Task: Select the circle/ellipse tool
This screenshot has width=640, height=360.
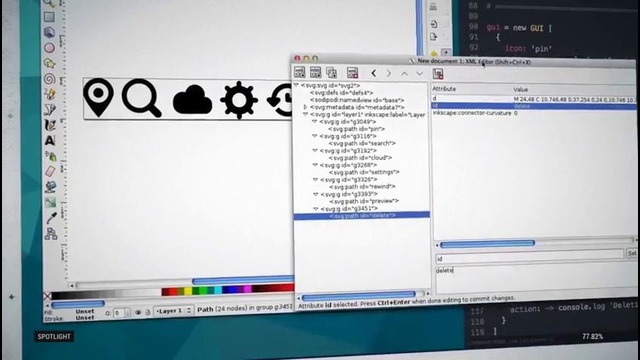Action: pyautogui.click(x=49, y=48)
